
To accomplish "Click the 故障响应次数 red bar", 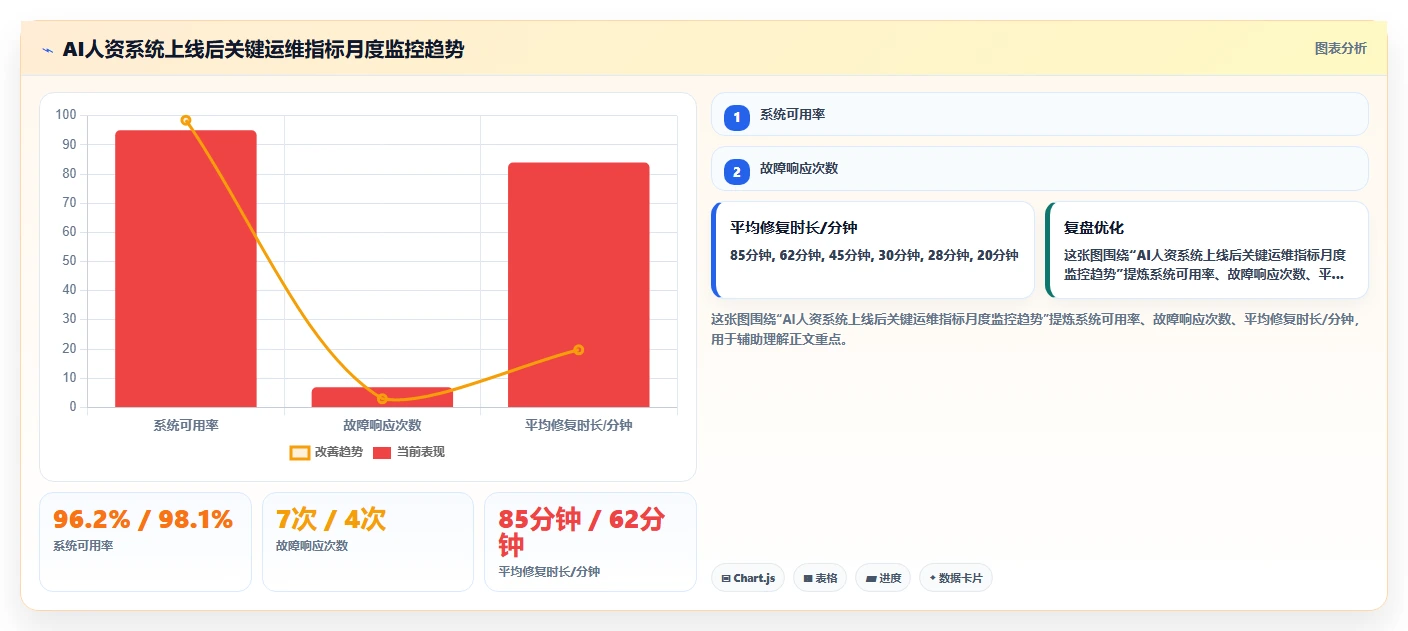I will click(x=382, y=397).
